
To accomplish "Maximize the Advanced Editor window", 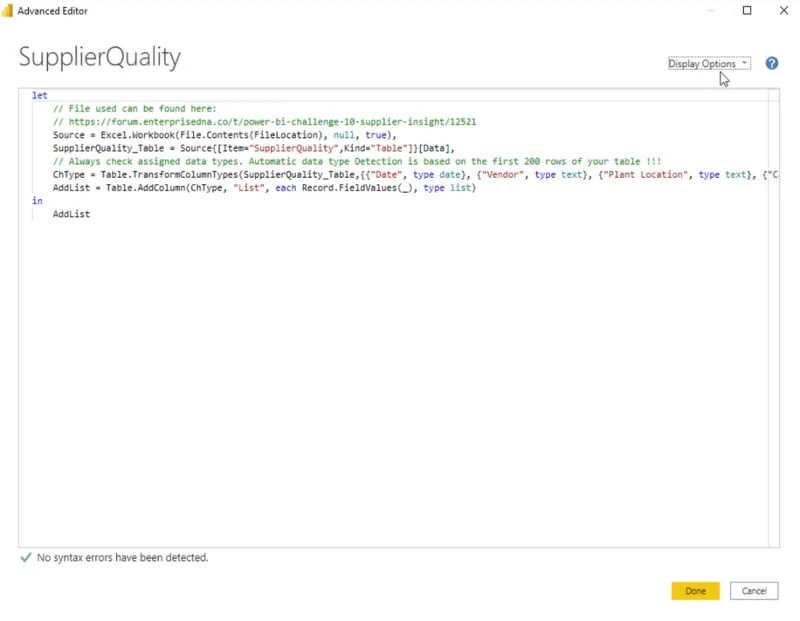I will (x=747, y=10).
